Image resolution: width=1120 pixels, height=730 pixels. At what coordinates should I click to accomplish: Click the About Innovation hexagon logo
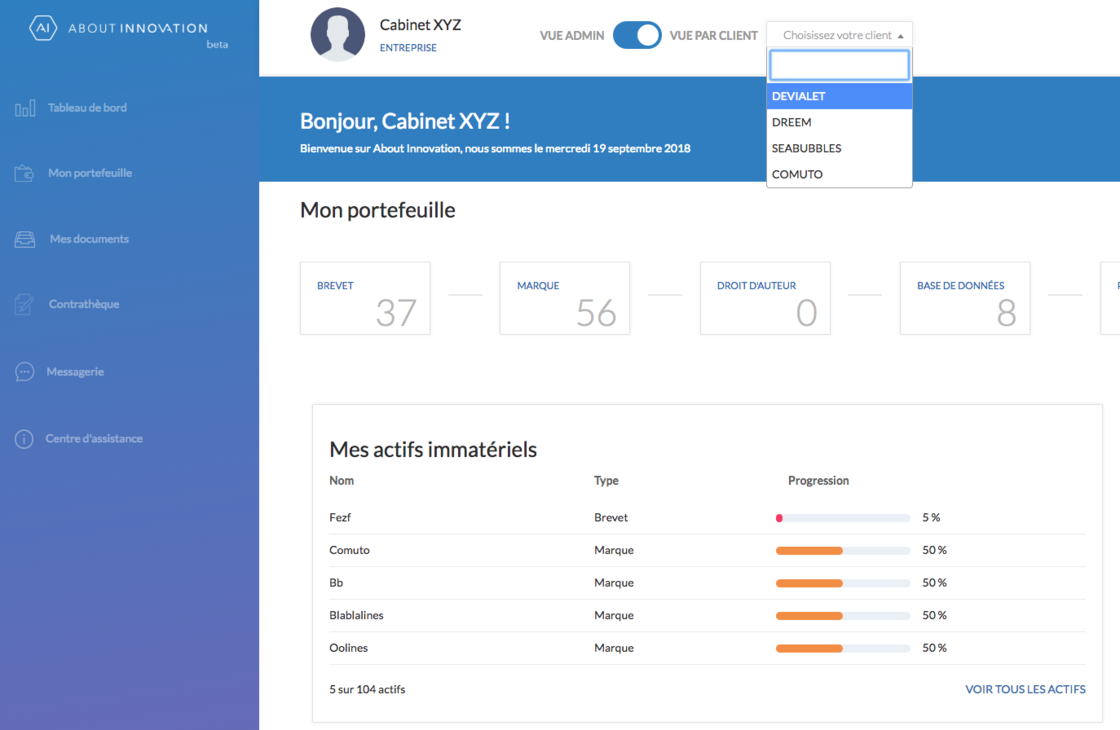point(42,28)
